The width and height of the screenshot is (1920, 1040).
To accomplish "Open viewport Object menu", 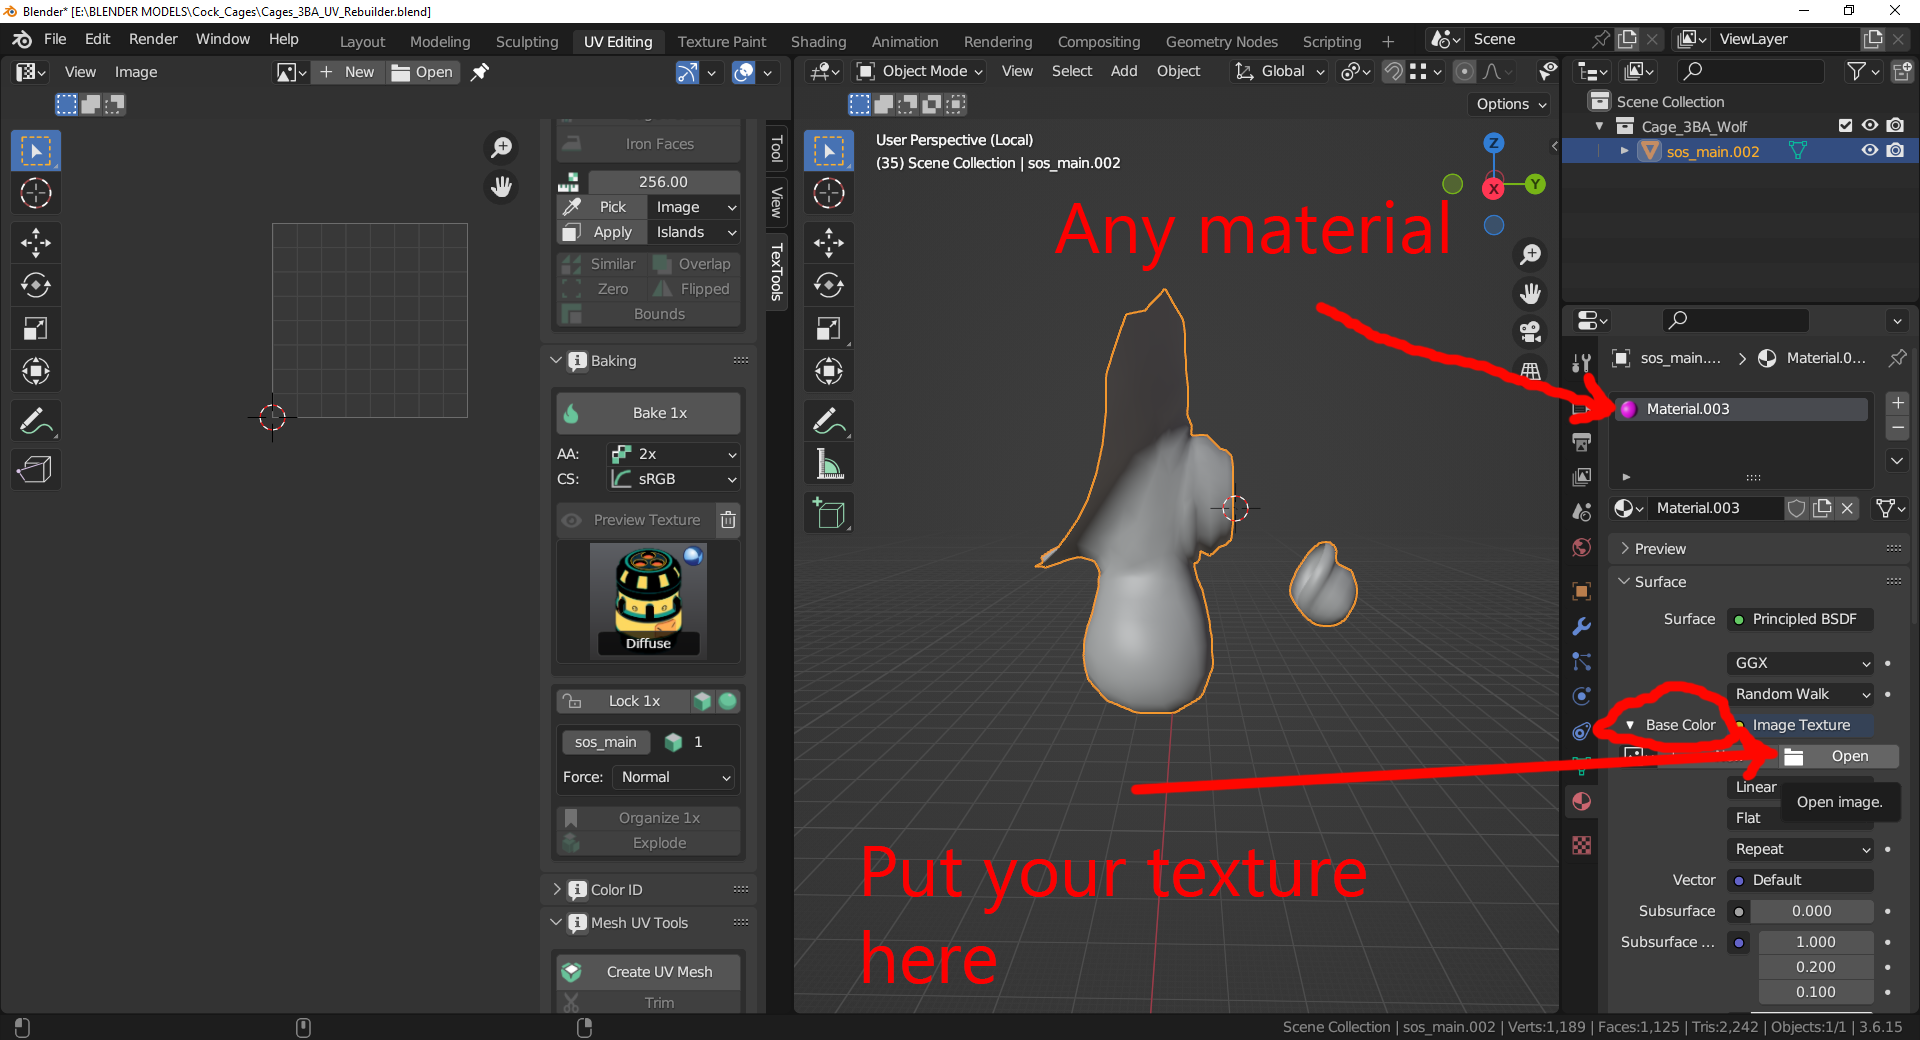I will [1178, 71].
